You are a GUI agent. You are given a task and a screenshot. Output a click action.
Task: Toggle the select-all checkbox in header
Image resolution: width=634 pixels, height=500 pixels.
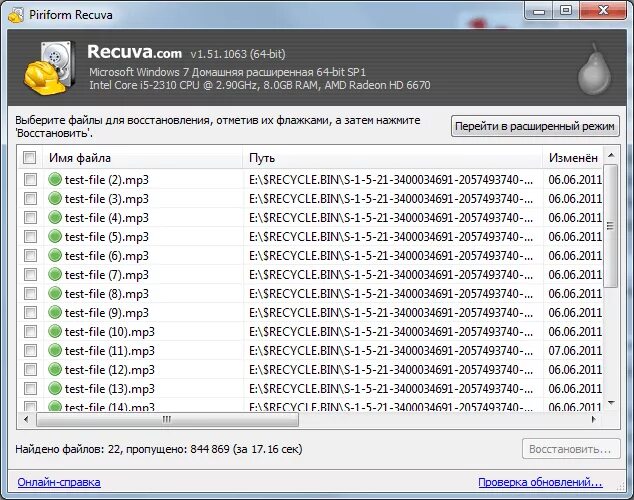pos(30,157)
